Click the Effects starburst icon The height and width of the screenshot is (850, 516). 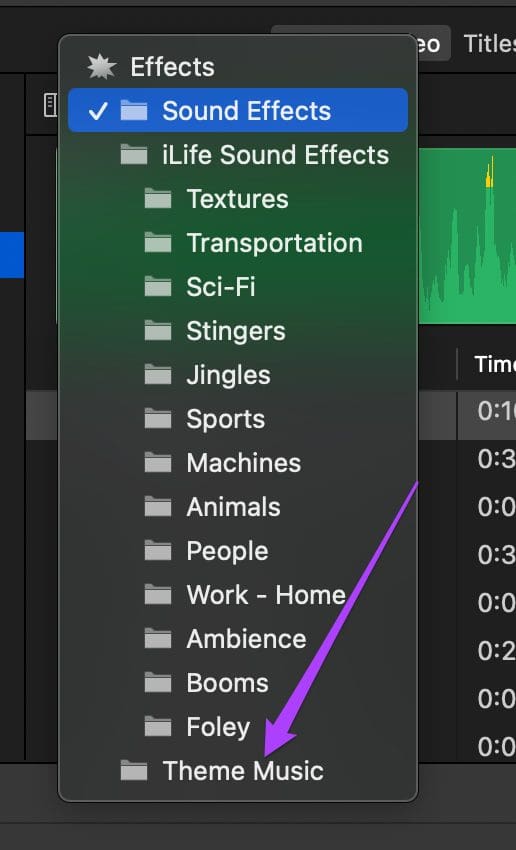point(102,67)
